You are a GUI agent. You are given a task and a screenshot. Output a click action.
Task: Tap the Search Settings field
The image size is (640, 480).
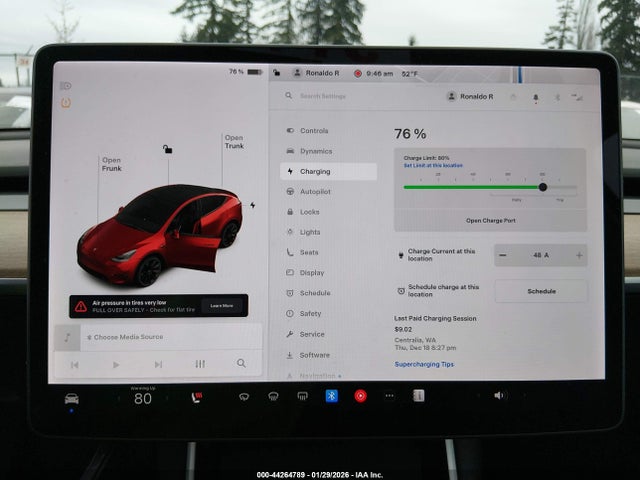click(x=322, y=96)
